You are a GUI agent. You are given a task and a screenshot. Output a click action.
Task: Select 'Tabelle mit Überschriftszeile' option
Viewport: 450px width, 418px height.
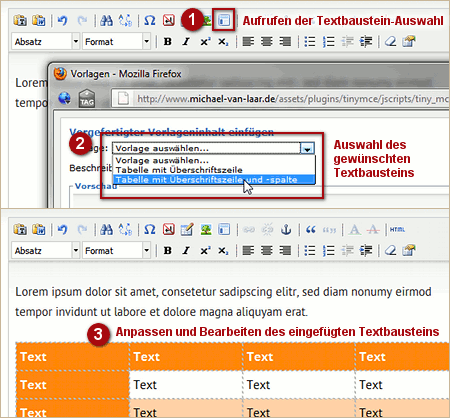[214, 170]
